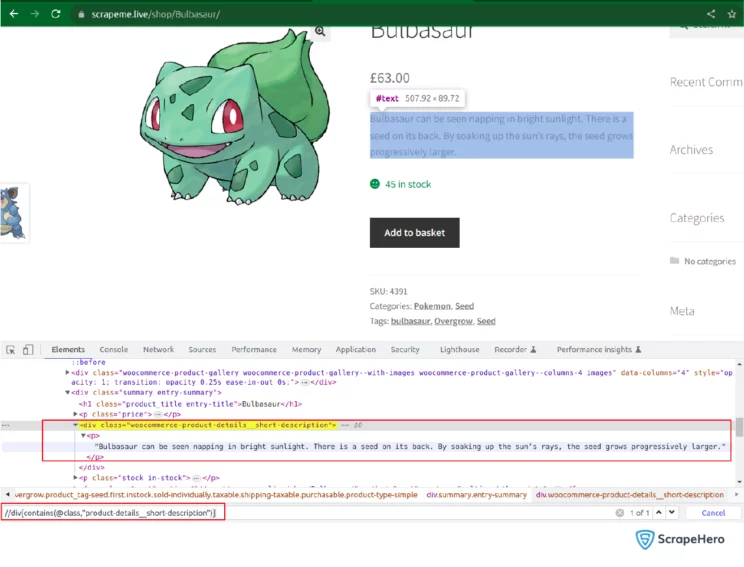Select the div.summary.entry-summary breadcrumb
Viewport: 744px width, 567px height.
[x=476, y=495]
